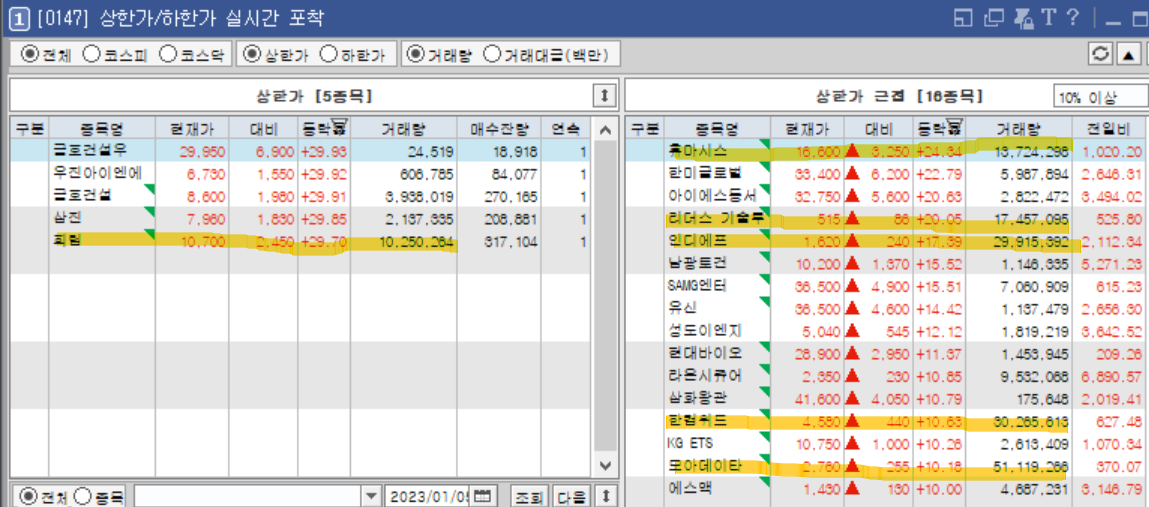
Task: Select the SAMG엔터 row
Action: [887, 286]
